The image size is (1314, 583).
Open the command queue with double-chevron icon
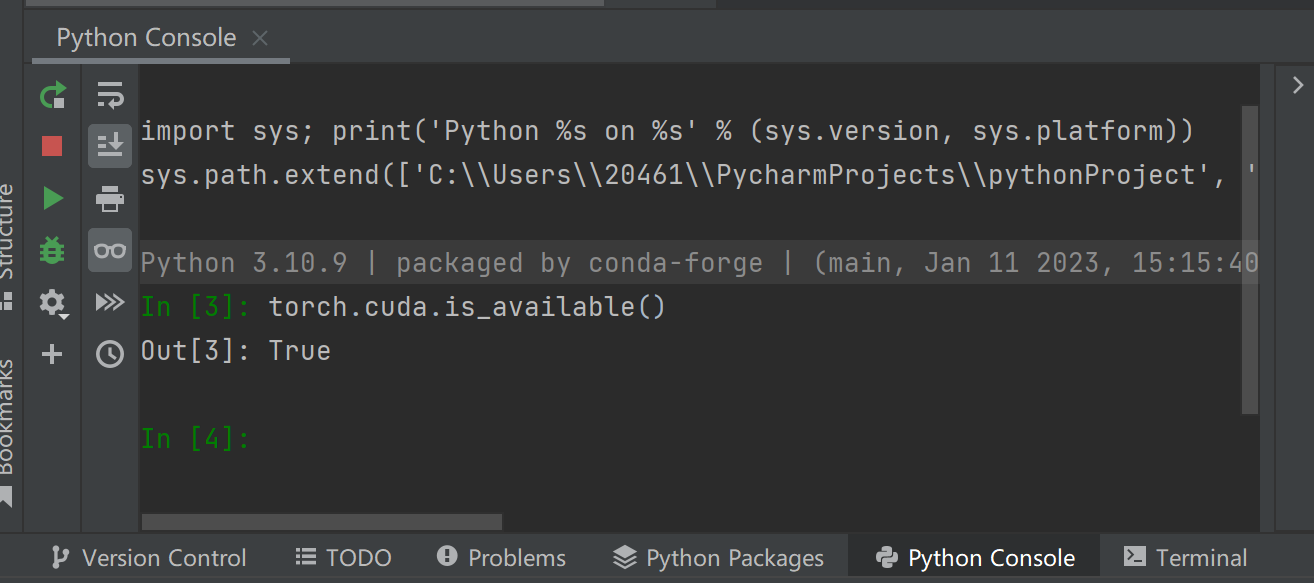click(x=109, y=302)
